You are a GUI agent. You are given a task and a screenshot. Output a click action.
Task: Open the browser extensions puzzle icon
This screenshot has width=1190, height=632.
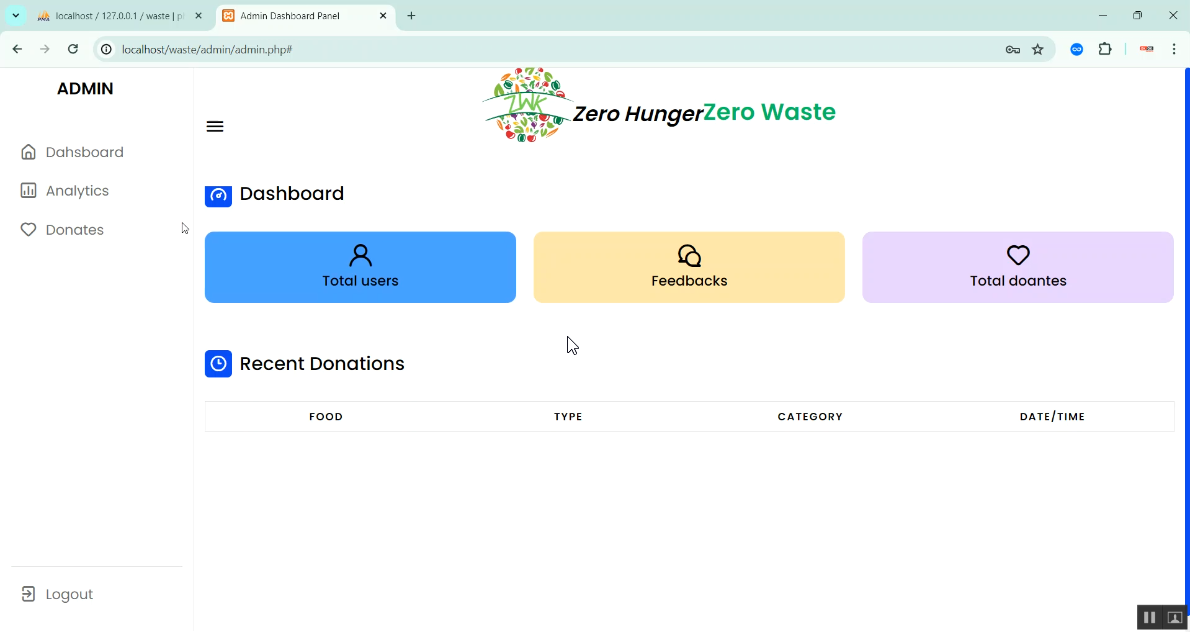1105,49
